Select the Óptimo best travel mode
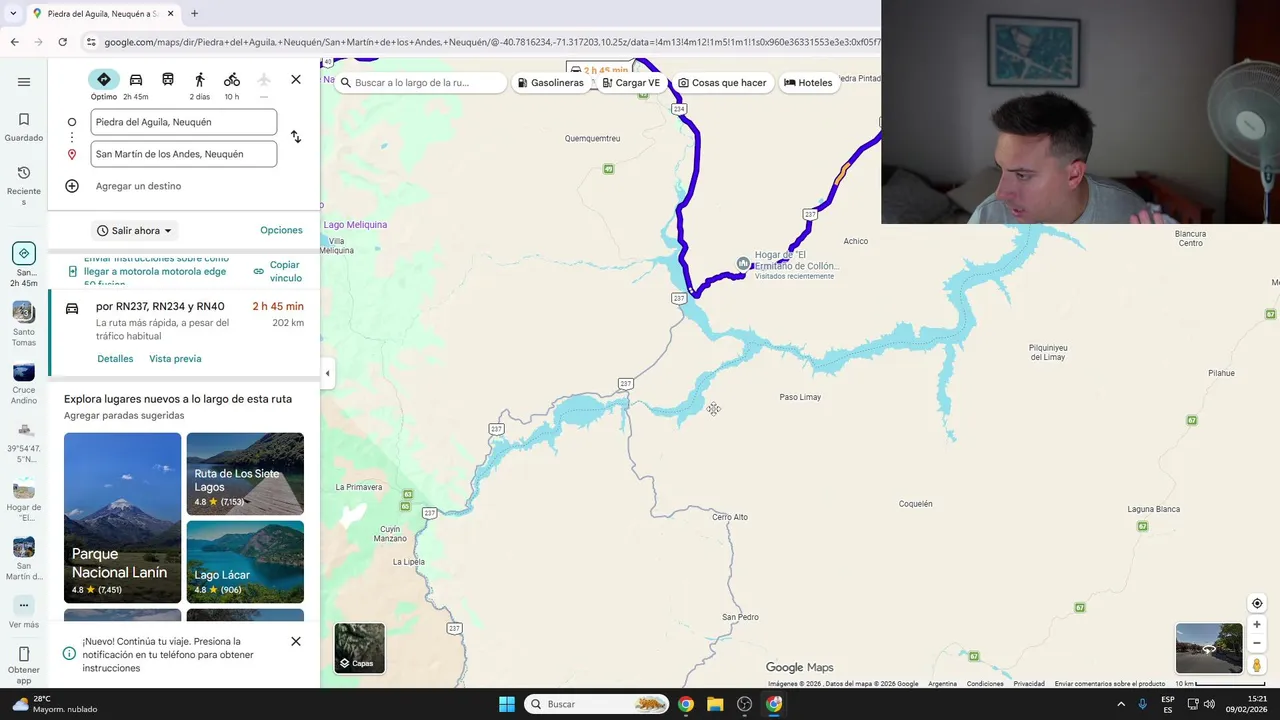The height and width of the screenshot is (720, 1280). coord(104,80)
